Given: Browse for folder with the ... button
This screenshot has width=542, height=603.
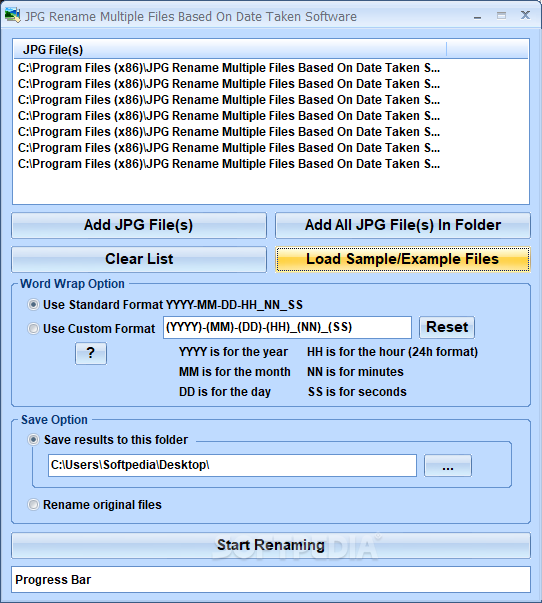Looking at the screenshot, I should click(448, 466).
